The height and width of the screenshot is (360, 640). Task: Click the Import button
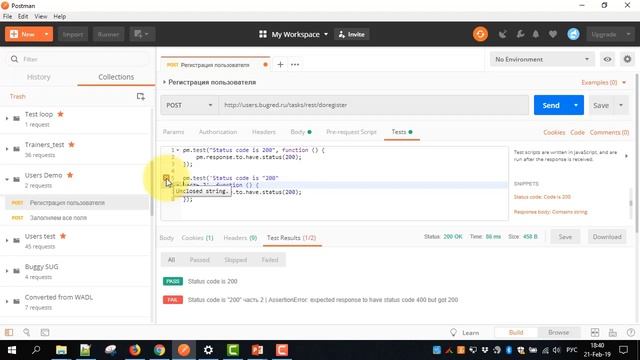click(x=73, y=34)
